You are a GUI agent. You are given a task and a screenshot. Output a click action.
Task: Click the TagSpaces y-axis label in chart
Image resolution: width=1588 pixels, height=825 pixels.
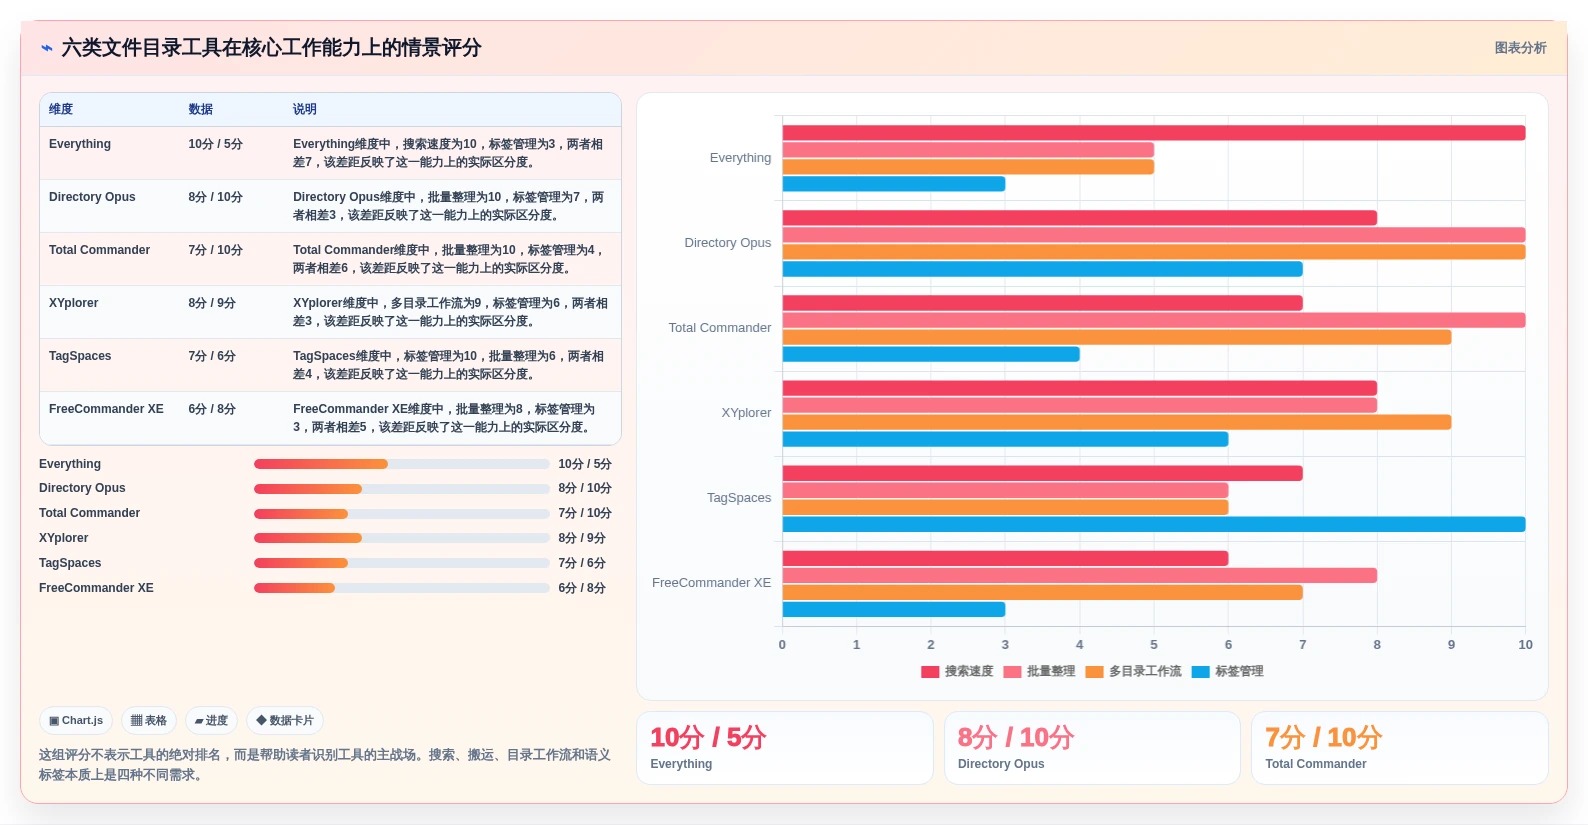tap(739, 498)
